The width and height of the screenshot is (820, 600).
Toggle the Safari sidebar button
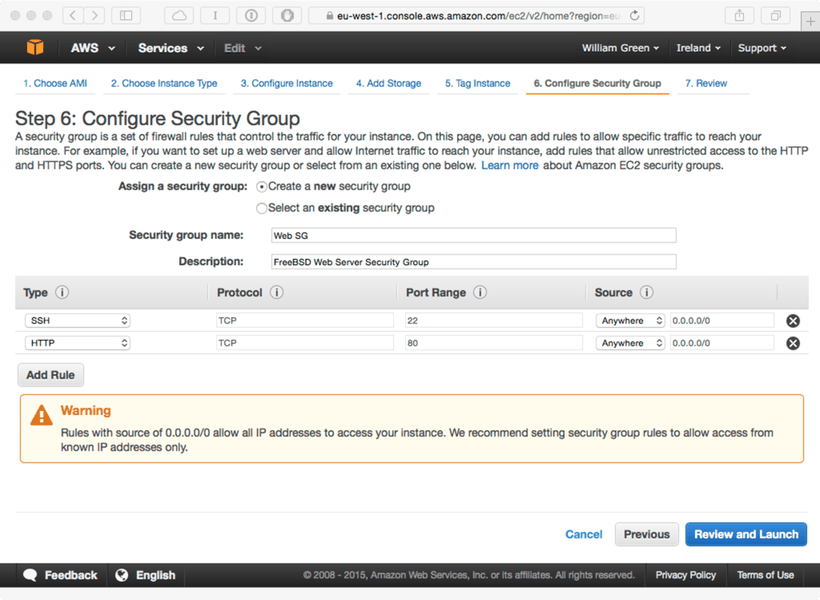pos(126,15)
